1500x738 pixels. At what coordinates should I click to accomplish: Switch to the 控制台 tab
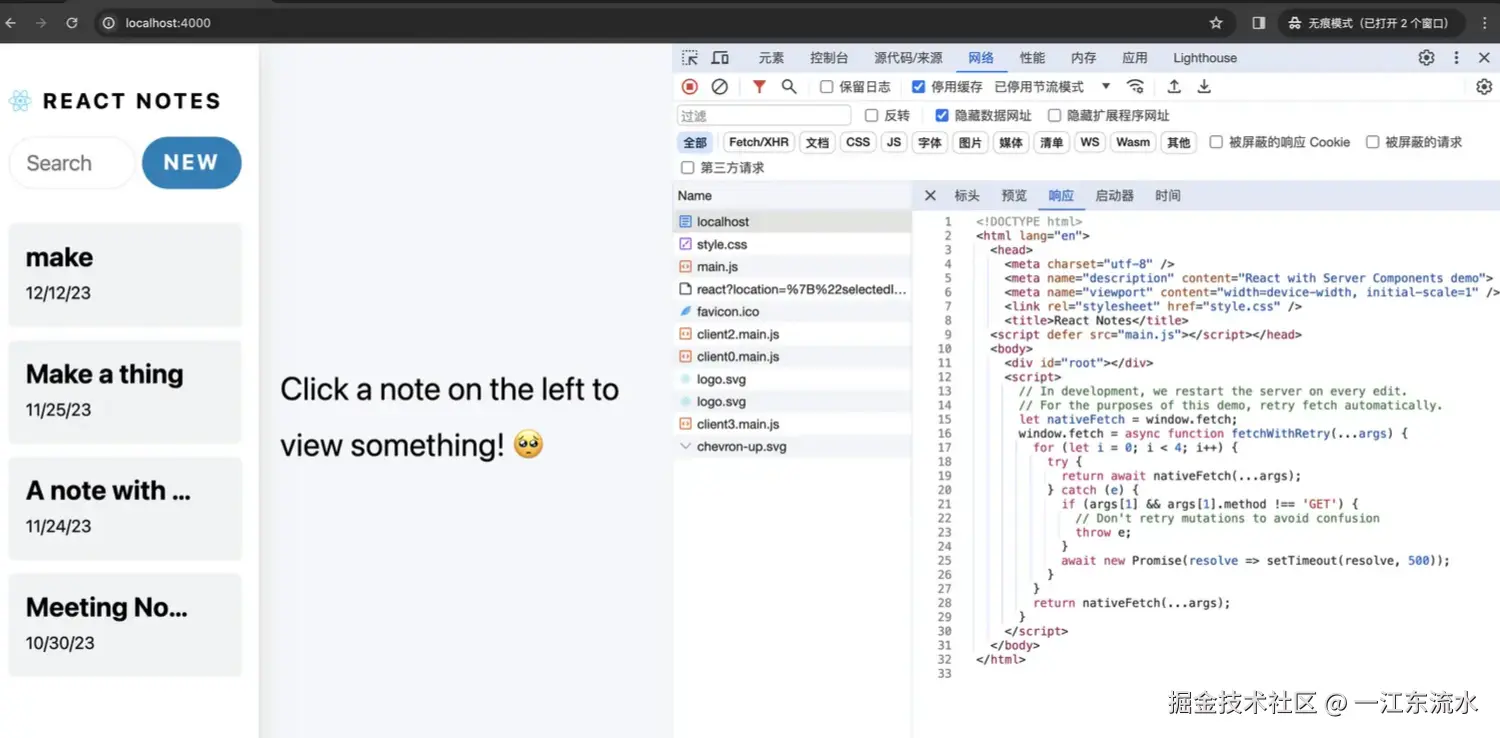[829, 58]
